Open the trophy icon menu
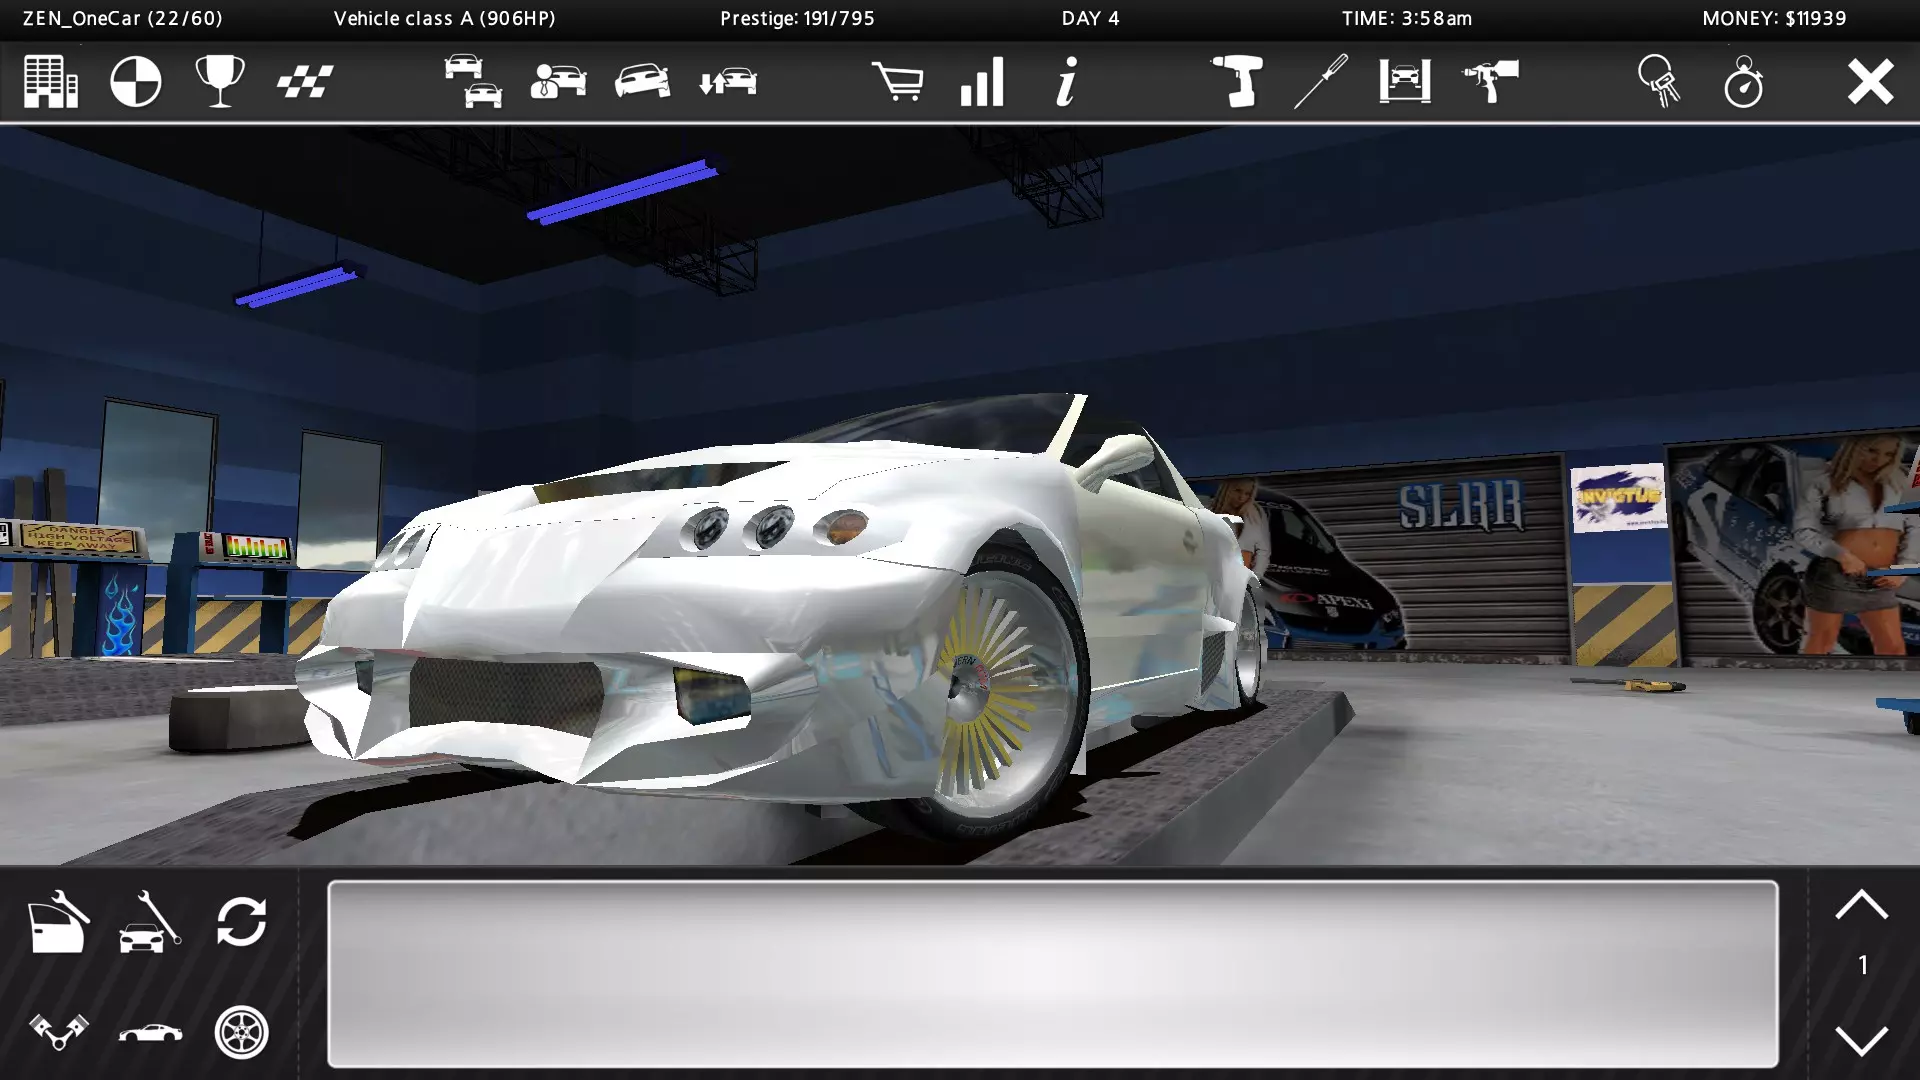 pos(220,82)
